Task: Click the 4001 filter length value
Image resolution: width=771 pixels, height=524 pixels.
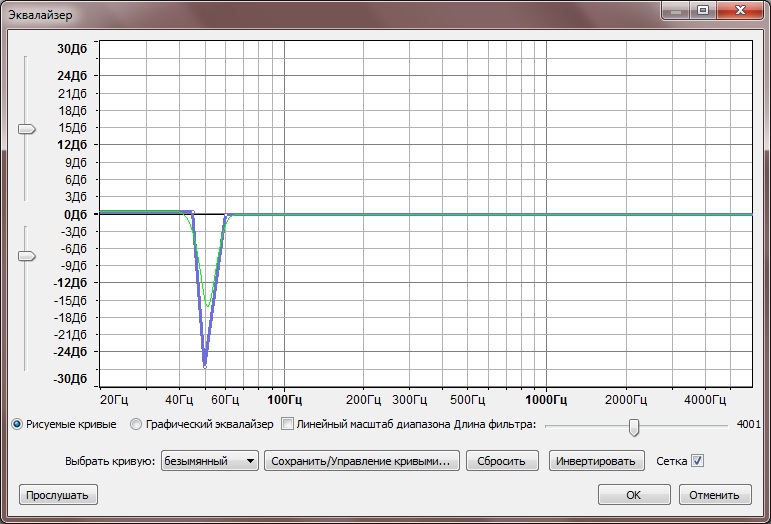Action: pyautogui.click(x=748, y=424)
